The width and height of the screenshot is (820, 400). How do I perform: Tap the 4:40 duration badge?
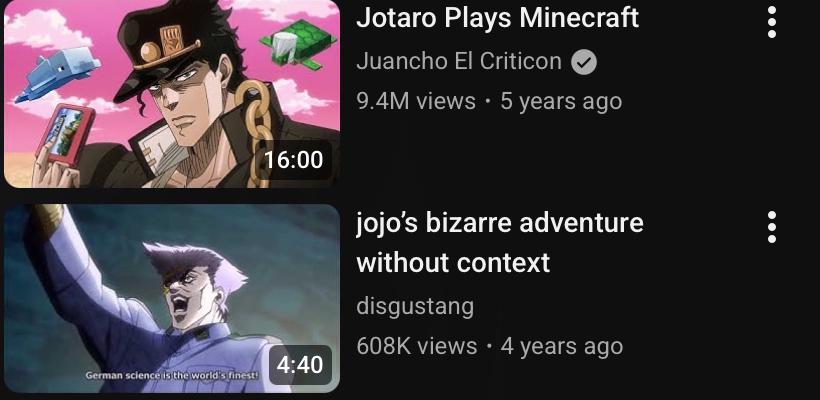tap(300, 364)
